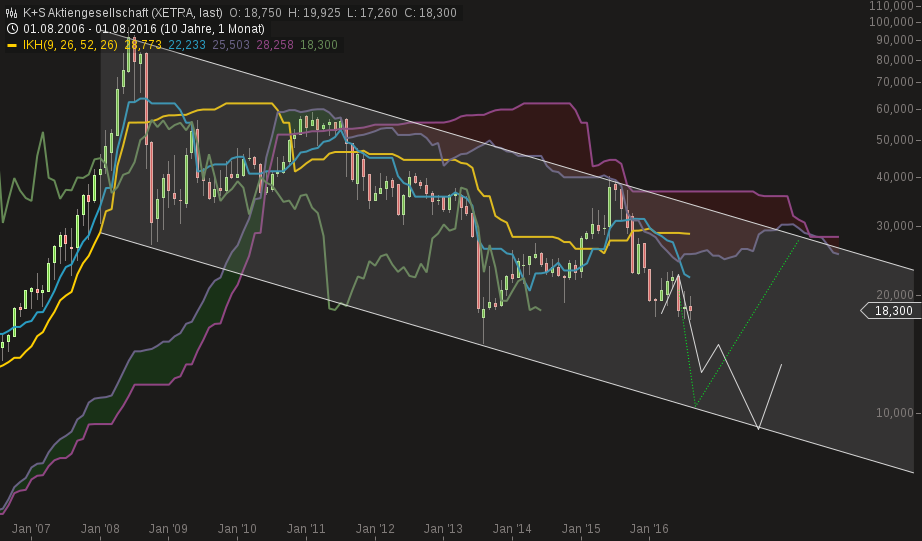The width and height of the screenshot is (922, 541).
Task: Click the 50,000 price axis label
Action: pos(894,140)
